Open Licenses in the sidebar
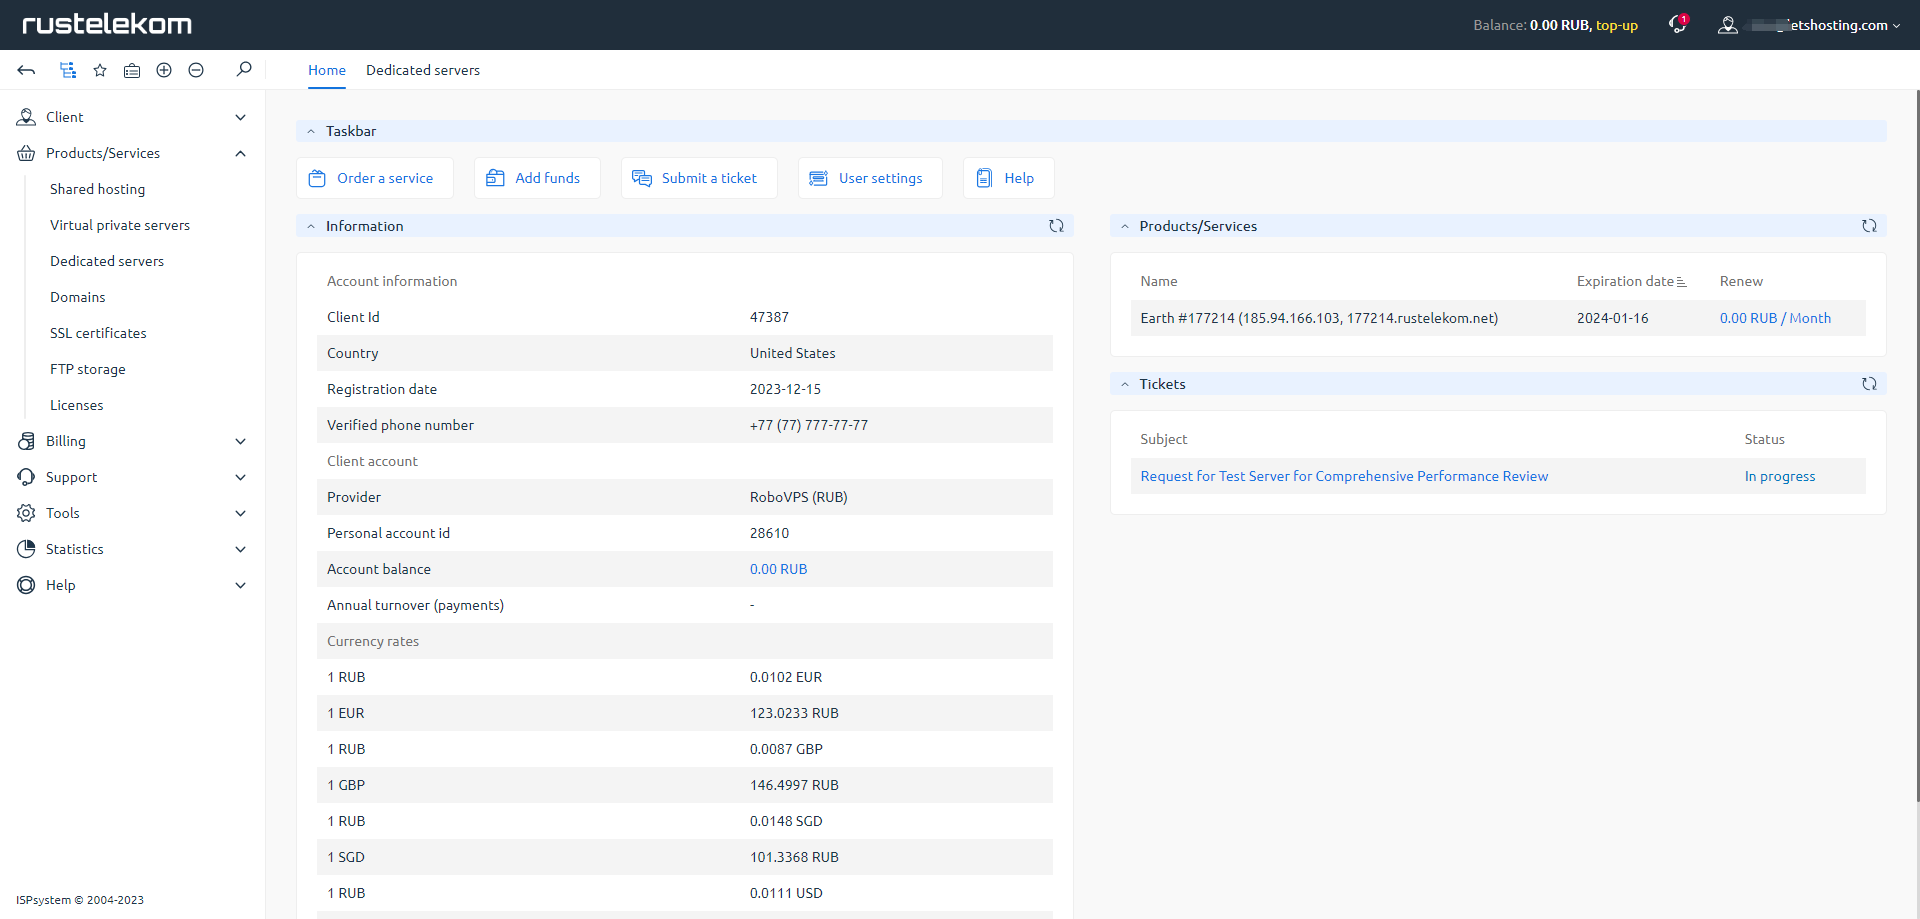1920x919 pixels. pyautogui.click(x=77, y=405)
